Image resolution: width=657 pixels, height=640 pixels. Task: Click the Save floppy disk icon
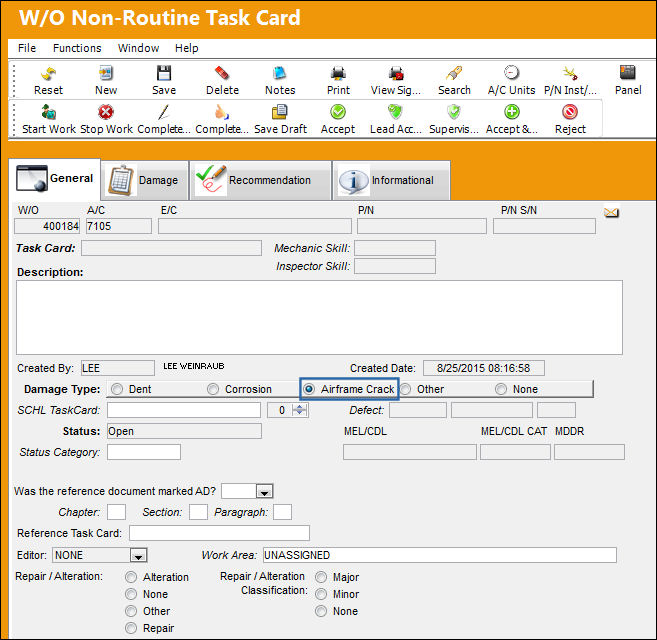164,73
